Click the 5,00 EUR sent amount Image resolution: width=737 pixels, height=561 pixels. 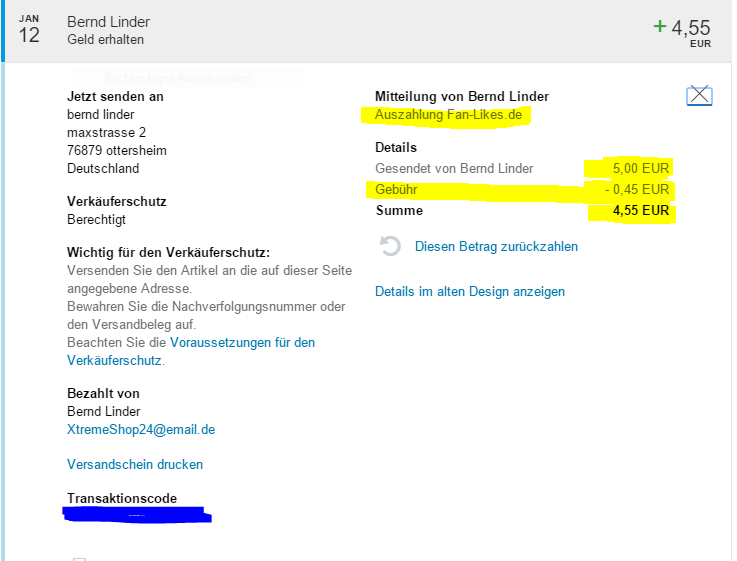click(640, 168)
